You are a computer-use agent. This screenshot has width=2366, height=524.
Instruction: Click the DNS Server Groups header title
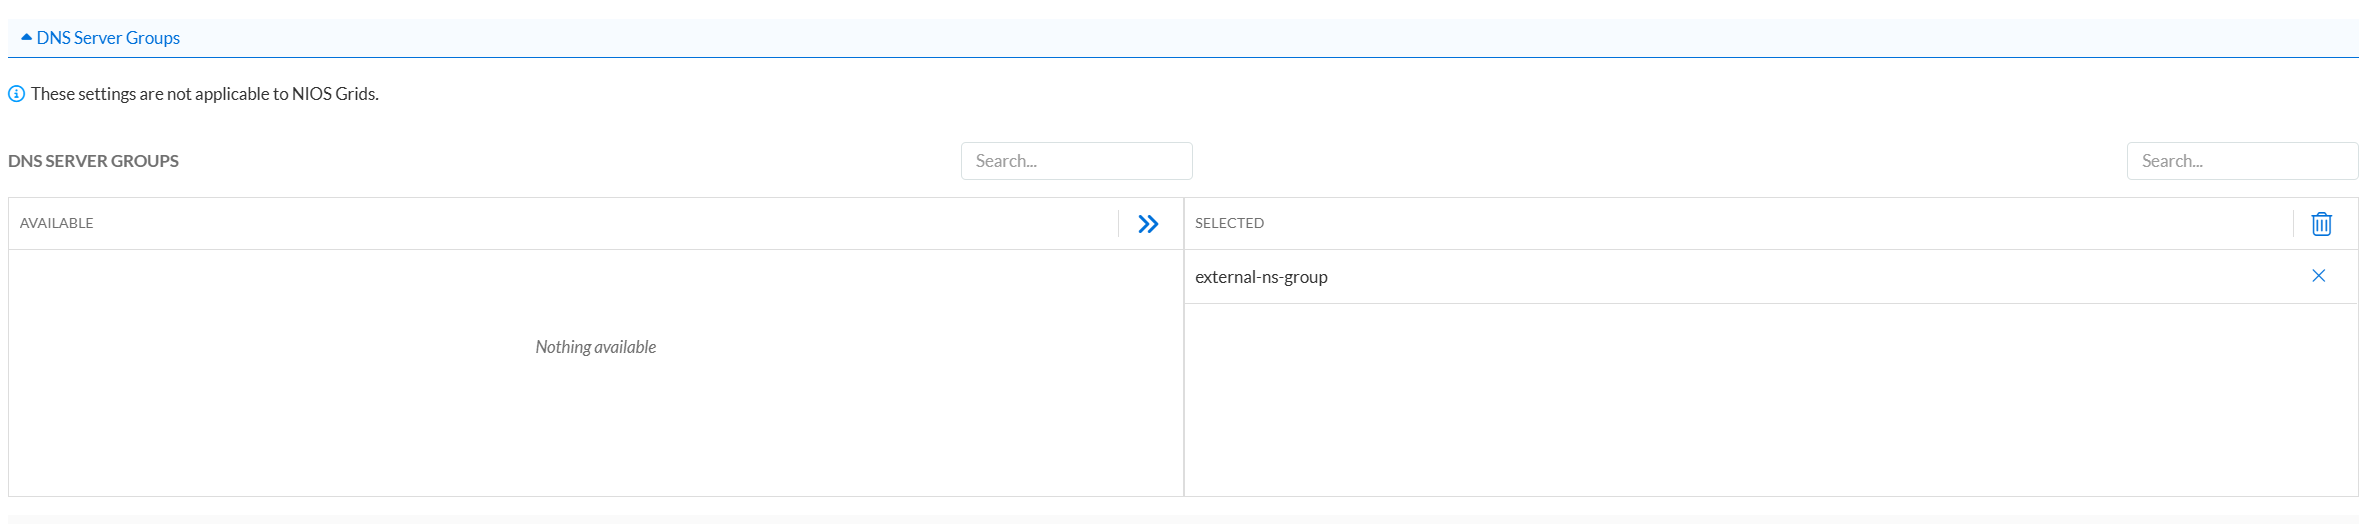[108, 38]
